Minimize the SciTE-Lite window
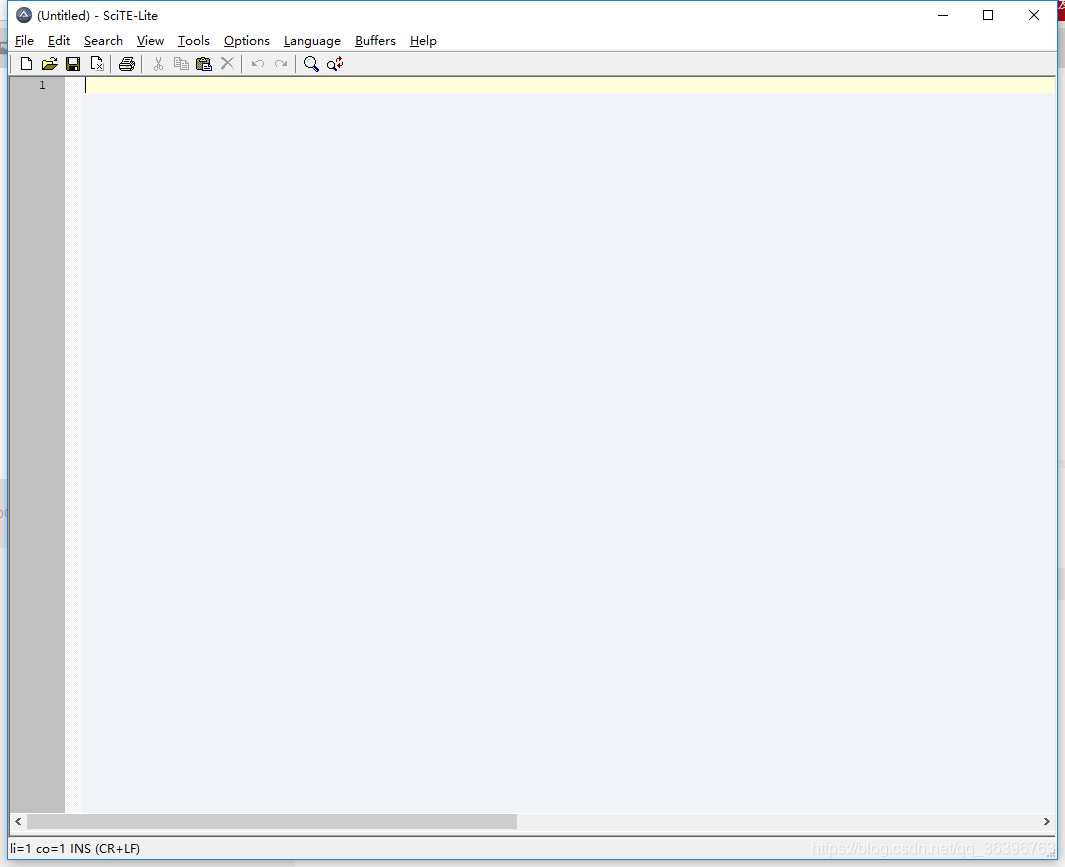Screen dimensions: 1065x867 (x=943, y=15)
